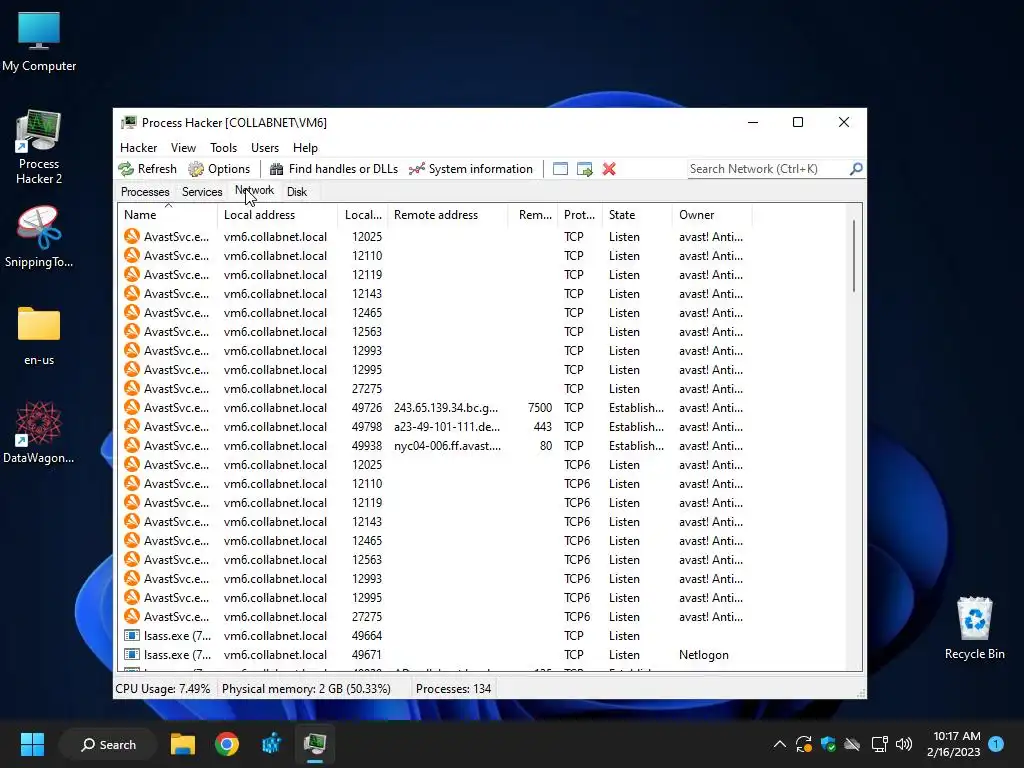Click Windows Security shield tray icon
The width and height of the screenshot is (1024, 768).
(x=828, y=744)
